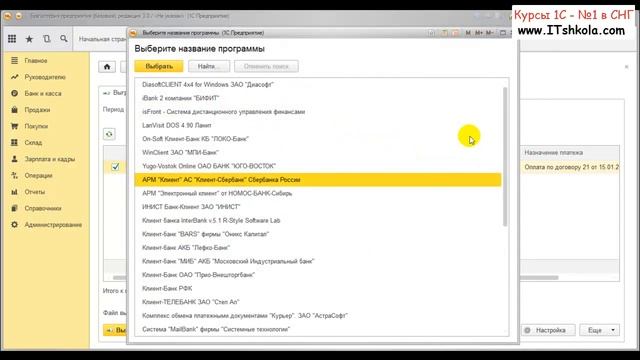Click the Отменить поиск button

[266, 66]
